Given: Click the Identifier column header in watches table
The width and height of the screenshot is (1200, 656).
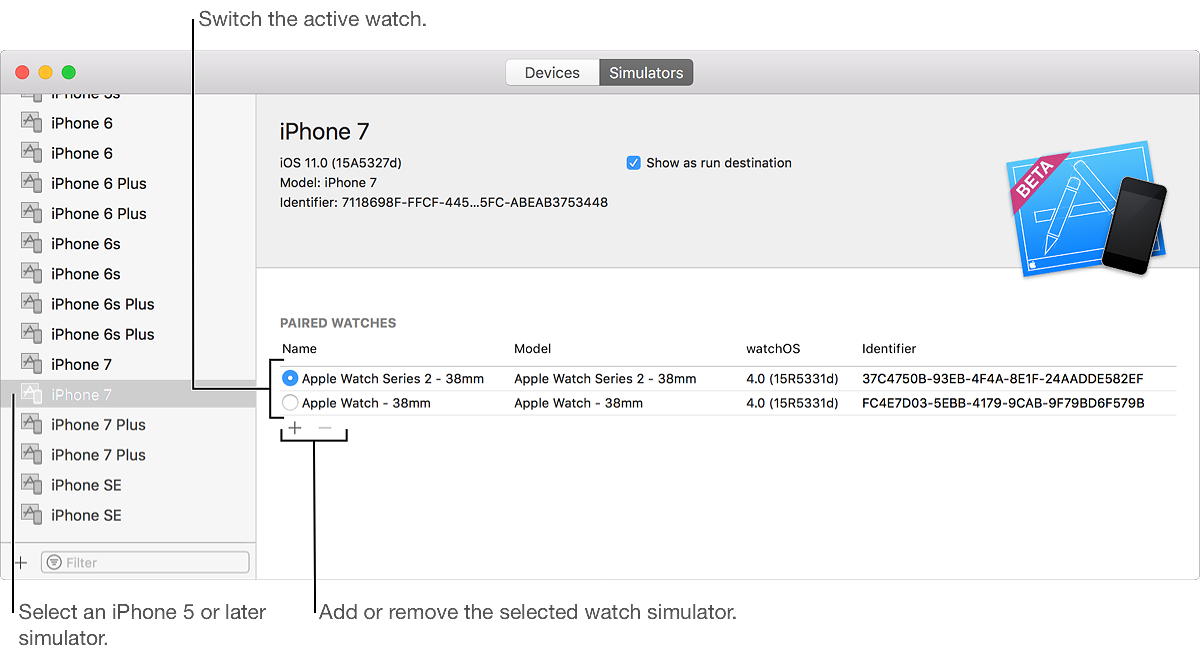Looking at the screenshot, I should coord(889,349).
